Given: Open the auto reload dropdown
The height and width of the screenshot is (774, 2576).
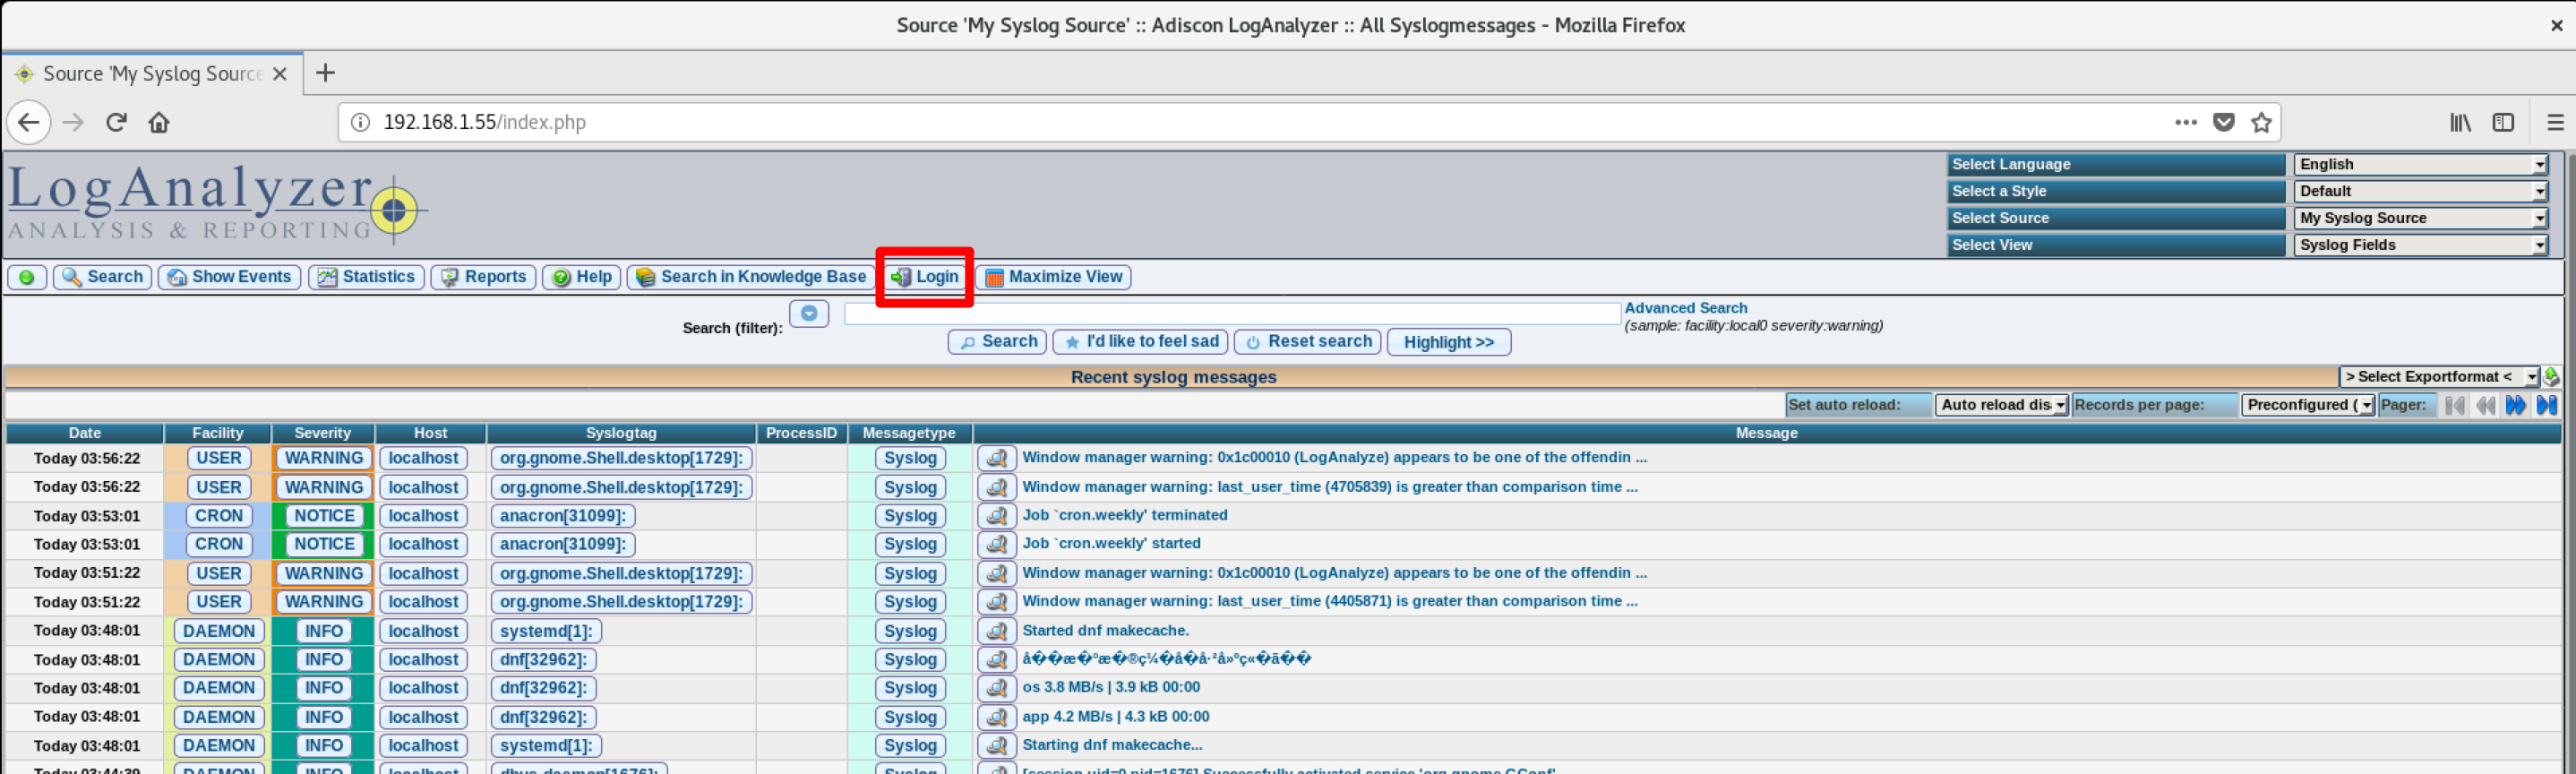Looking at the screenshot, I should (2002, 405).
